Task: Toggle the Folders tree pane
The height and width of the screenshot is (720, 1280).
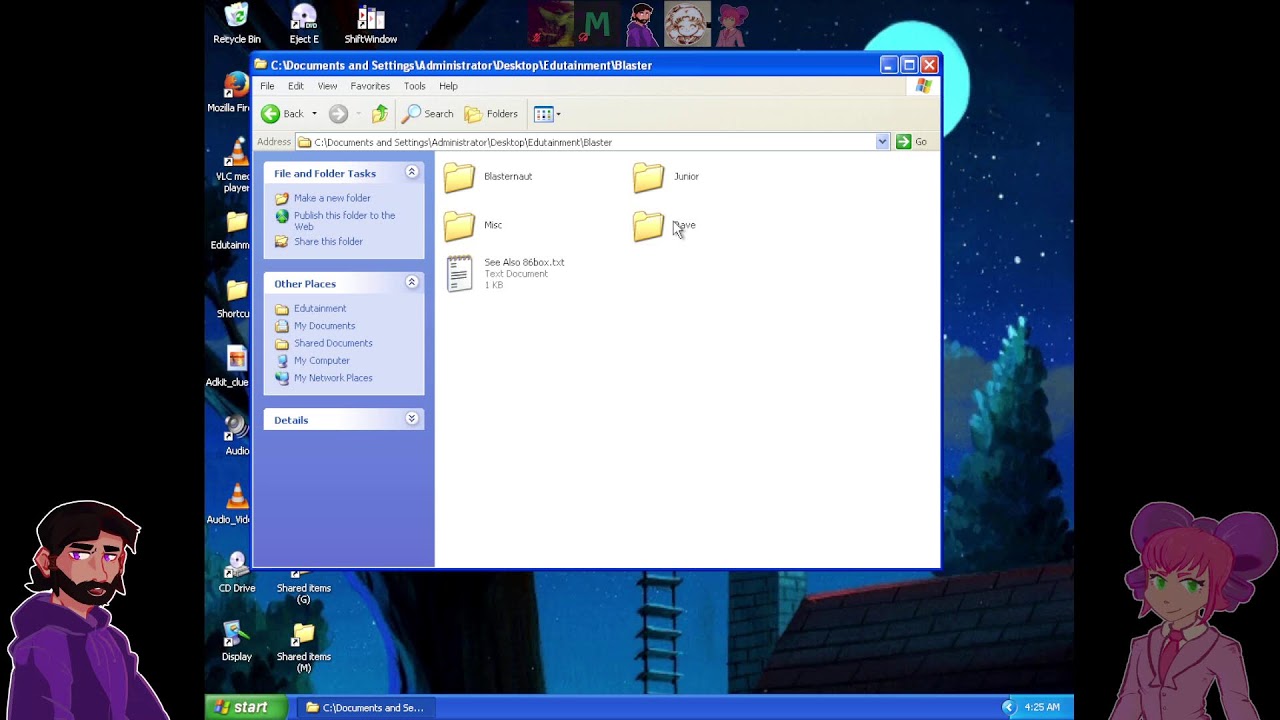Action: click(x=491, y=114)
